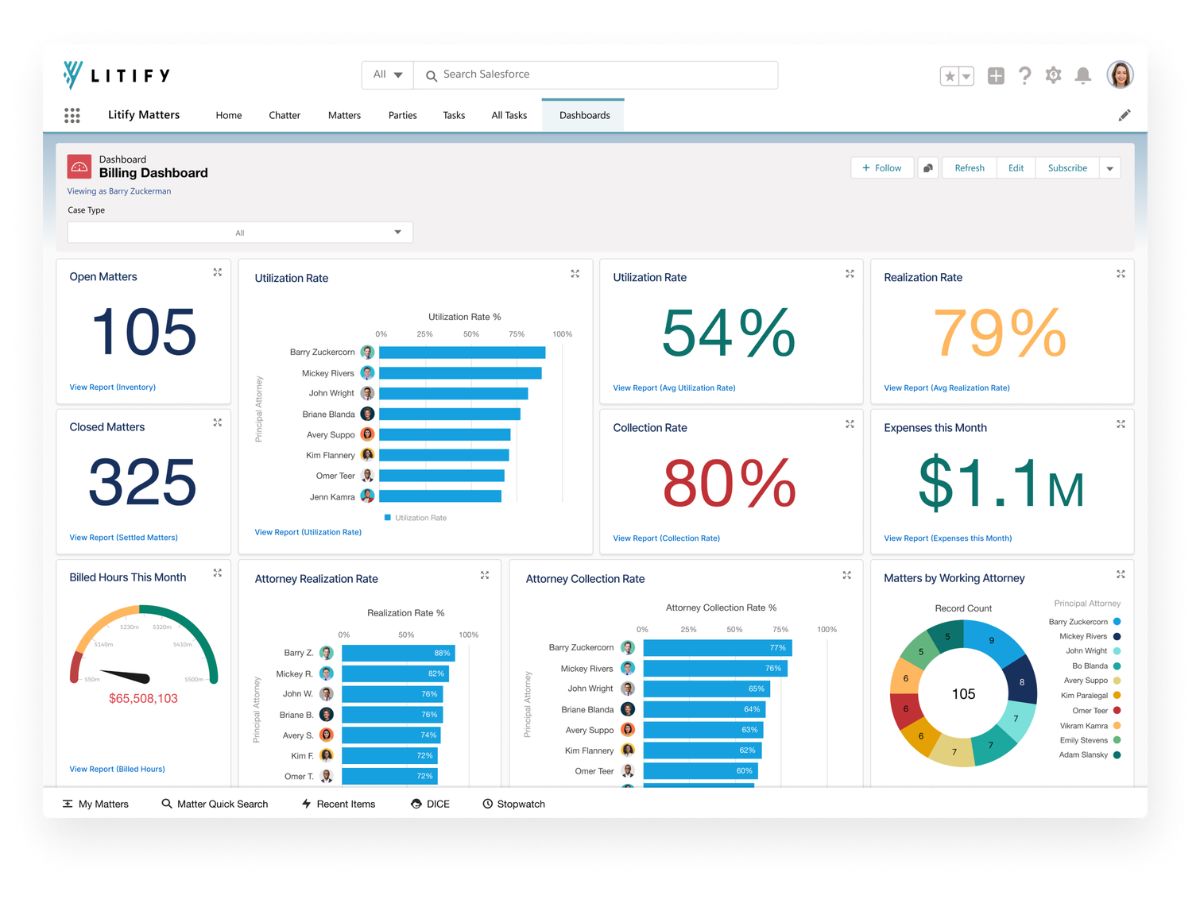1200x900 pixels.
Task: Open View Report (Billed Hours) link
Action: tap(117, 769)
